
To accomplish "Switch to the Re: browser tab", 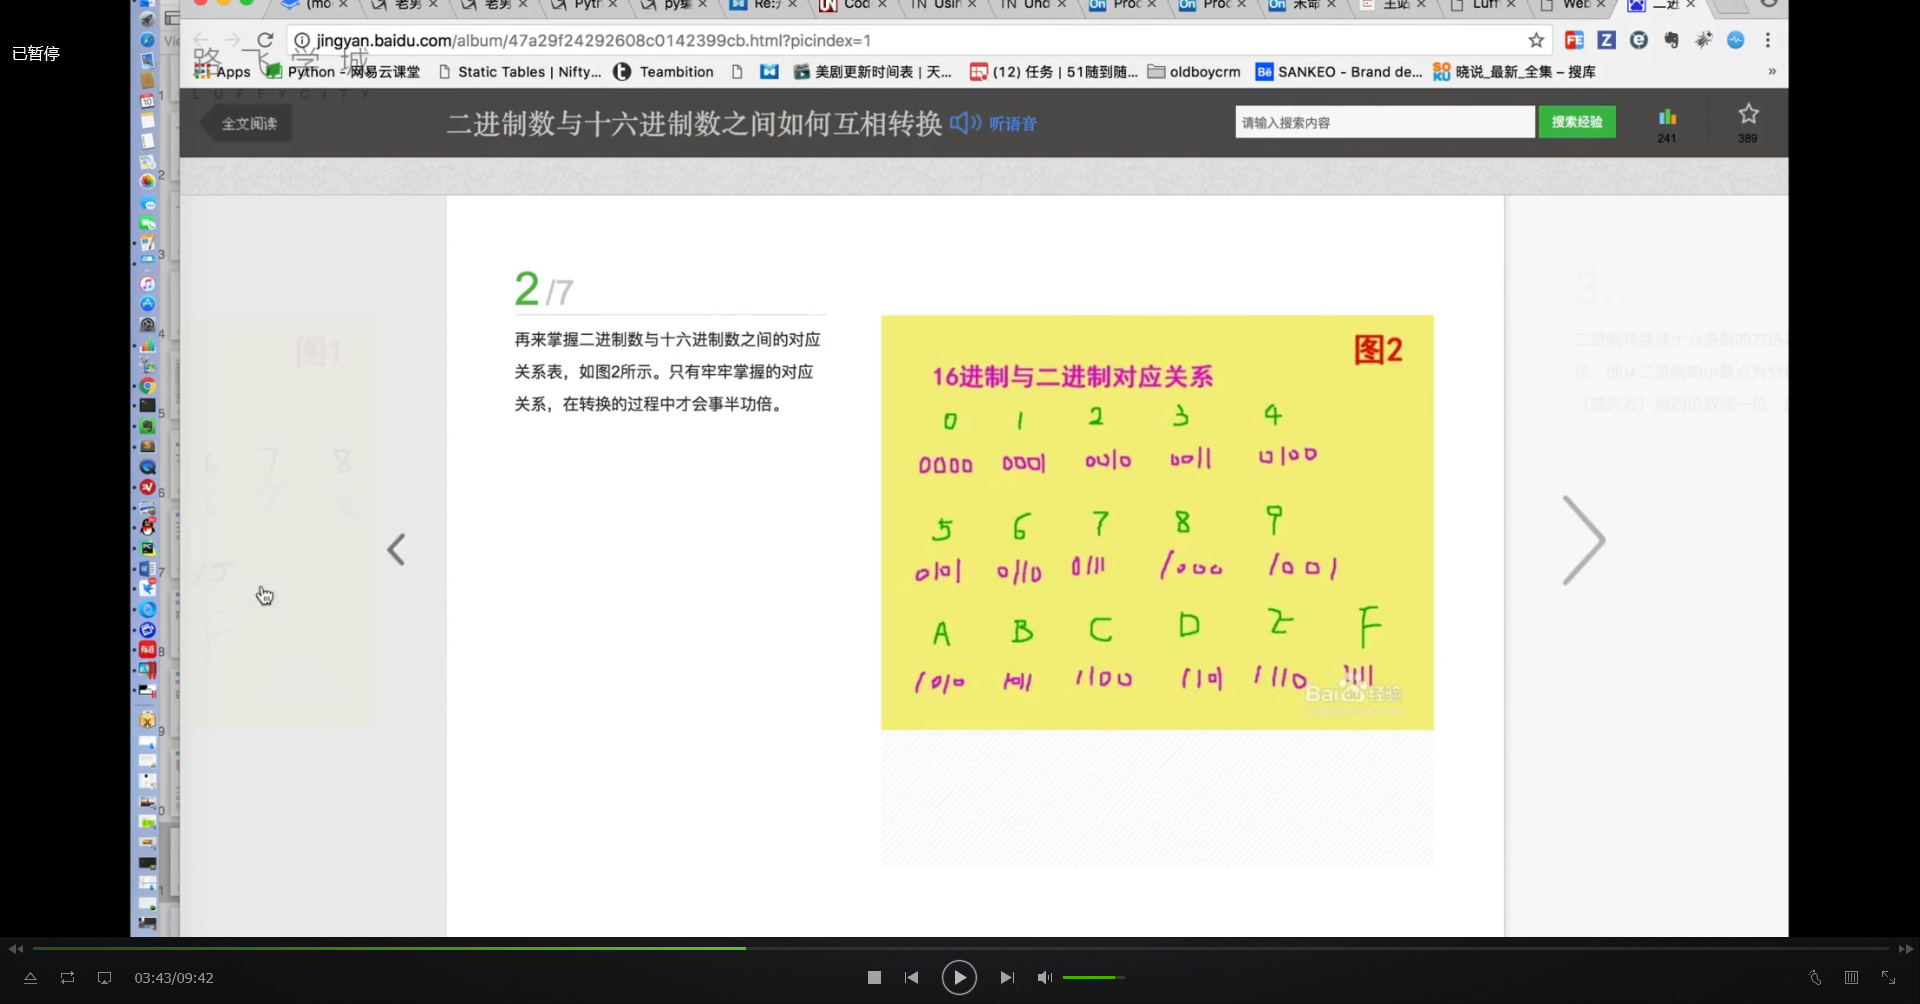I will [x=765, y=5].
